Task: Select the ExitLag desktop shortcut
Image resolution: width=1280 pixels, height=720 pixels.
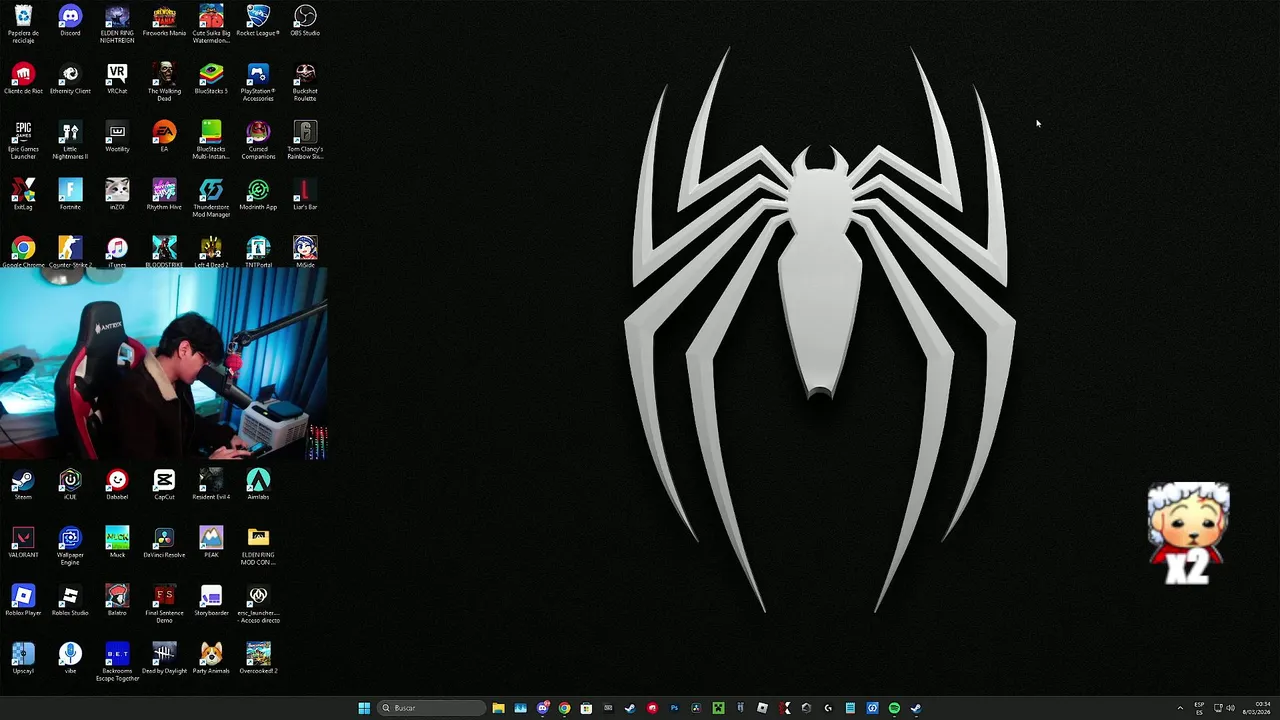Action: pos(23,195)
